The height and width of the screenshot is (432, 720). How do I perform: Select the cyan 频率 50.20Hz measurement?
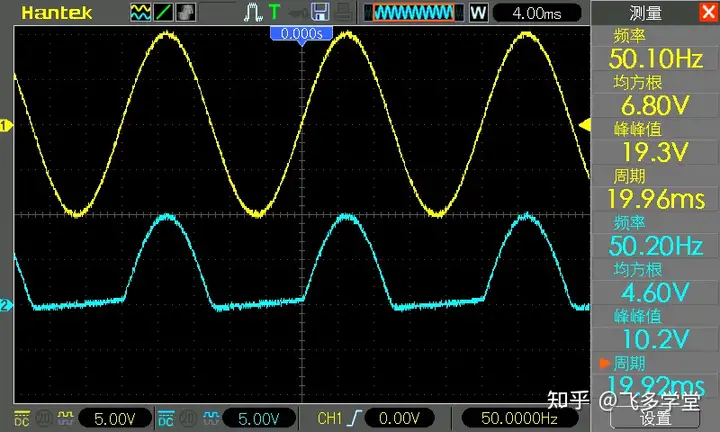(x=655, y=236)
